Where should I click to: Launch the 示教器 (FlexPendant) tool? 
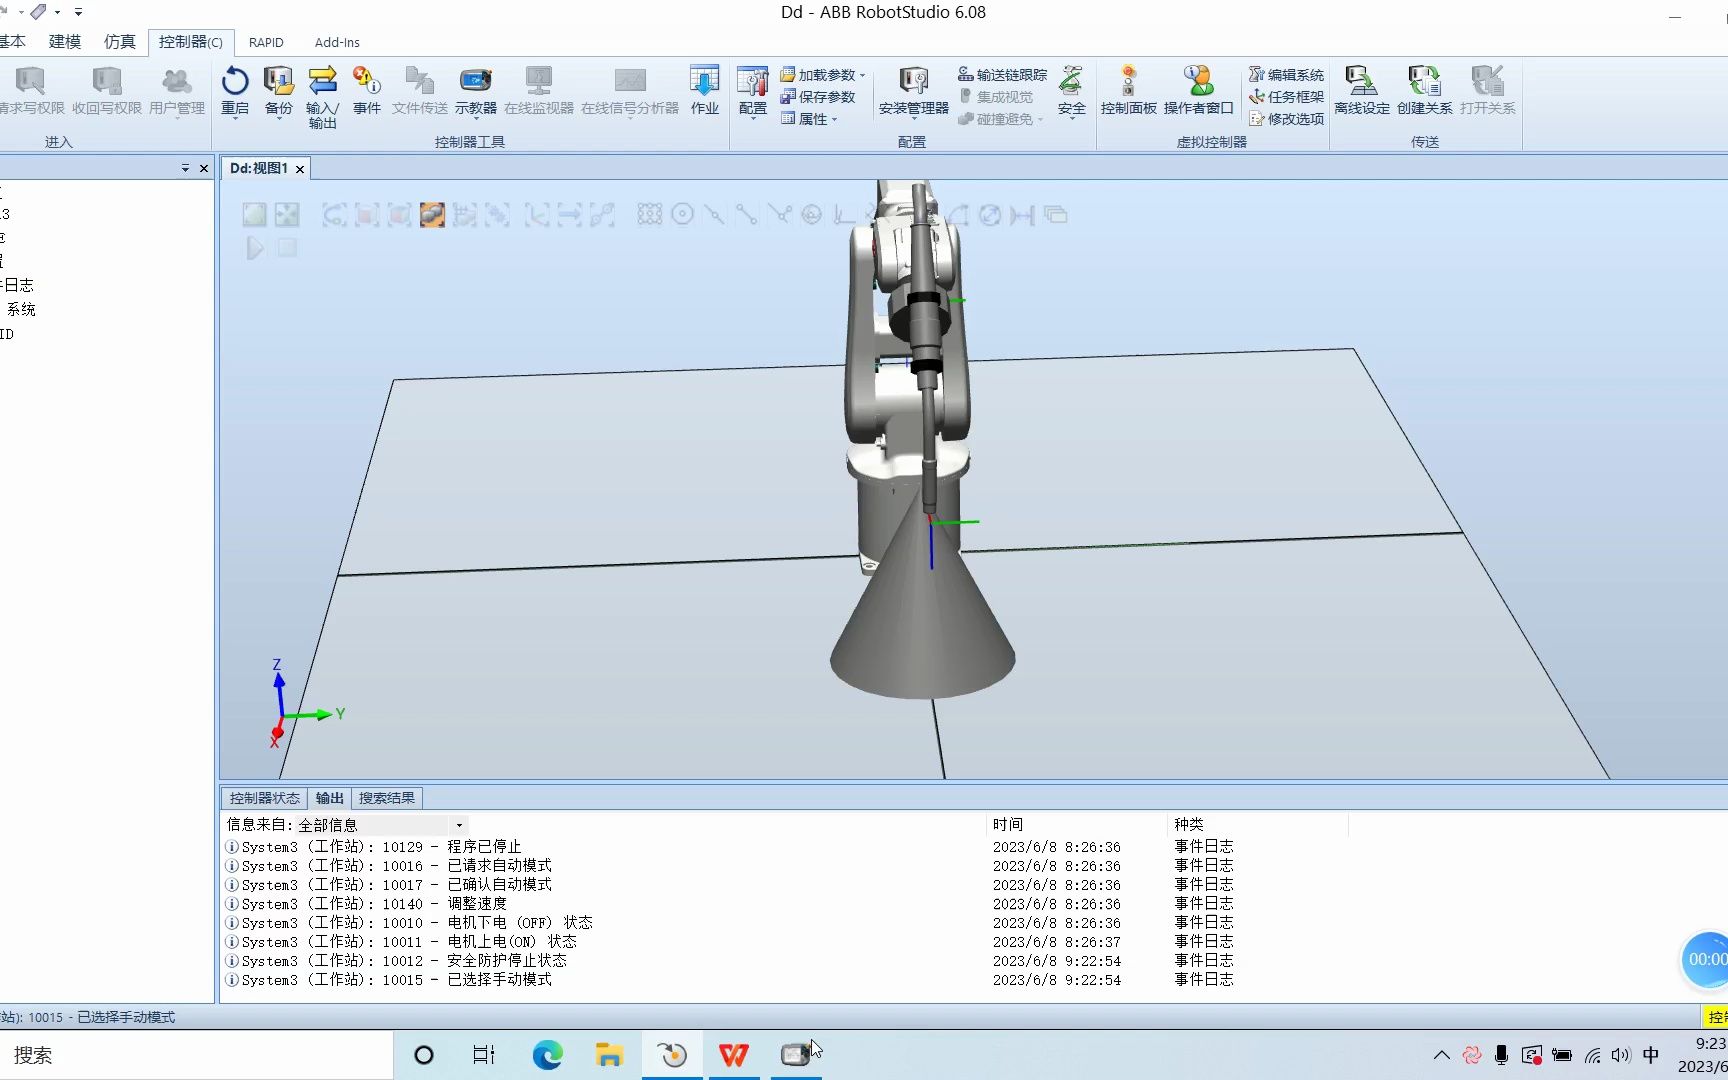click(x=475, y=91)
